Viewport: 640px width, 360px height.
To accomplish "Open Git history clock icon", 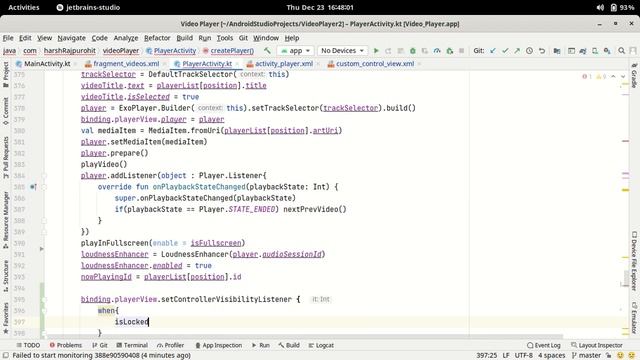I will (529, 51).
